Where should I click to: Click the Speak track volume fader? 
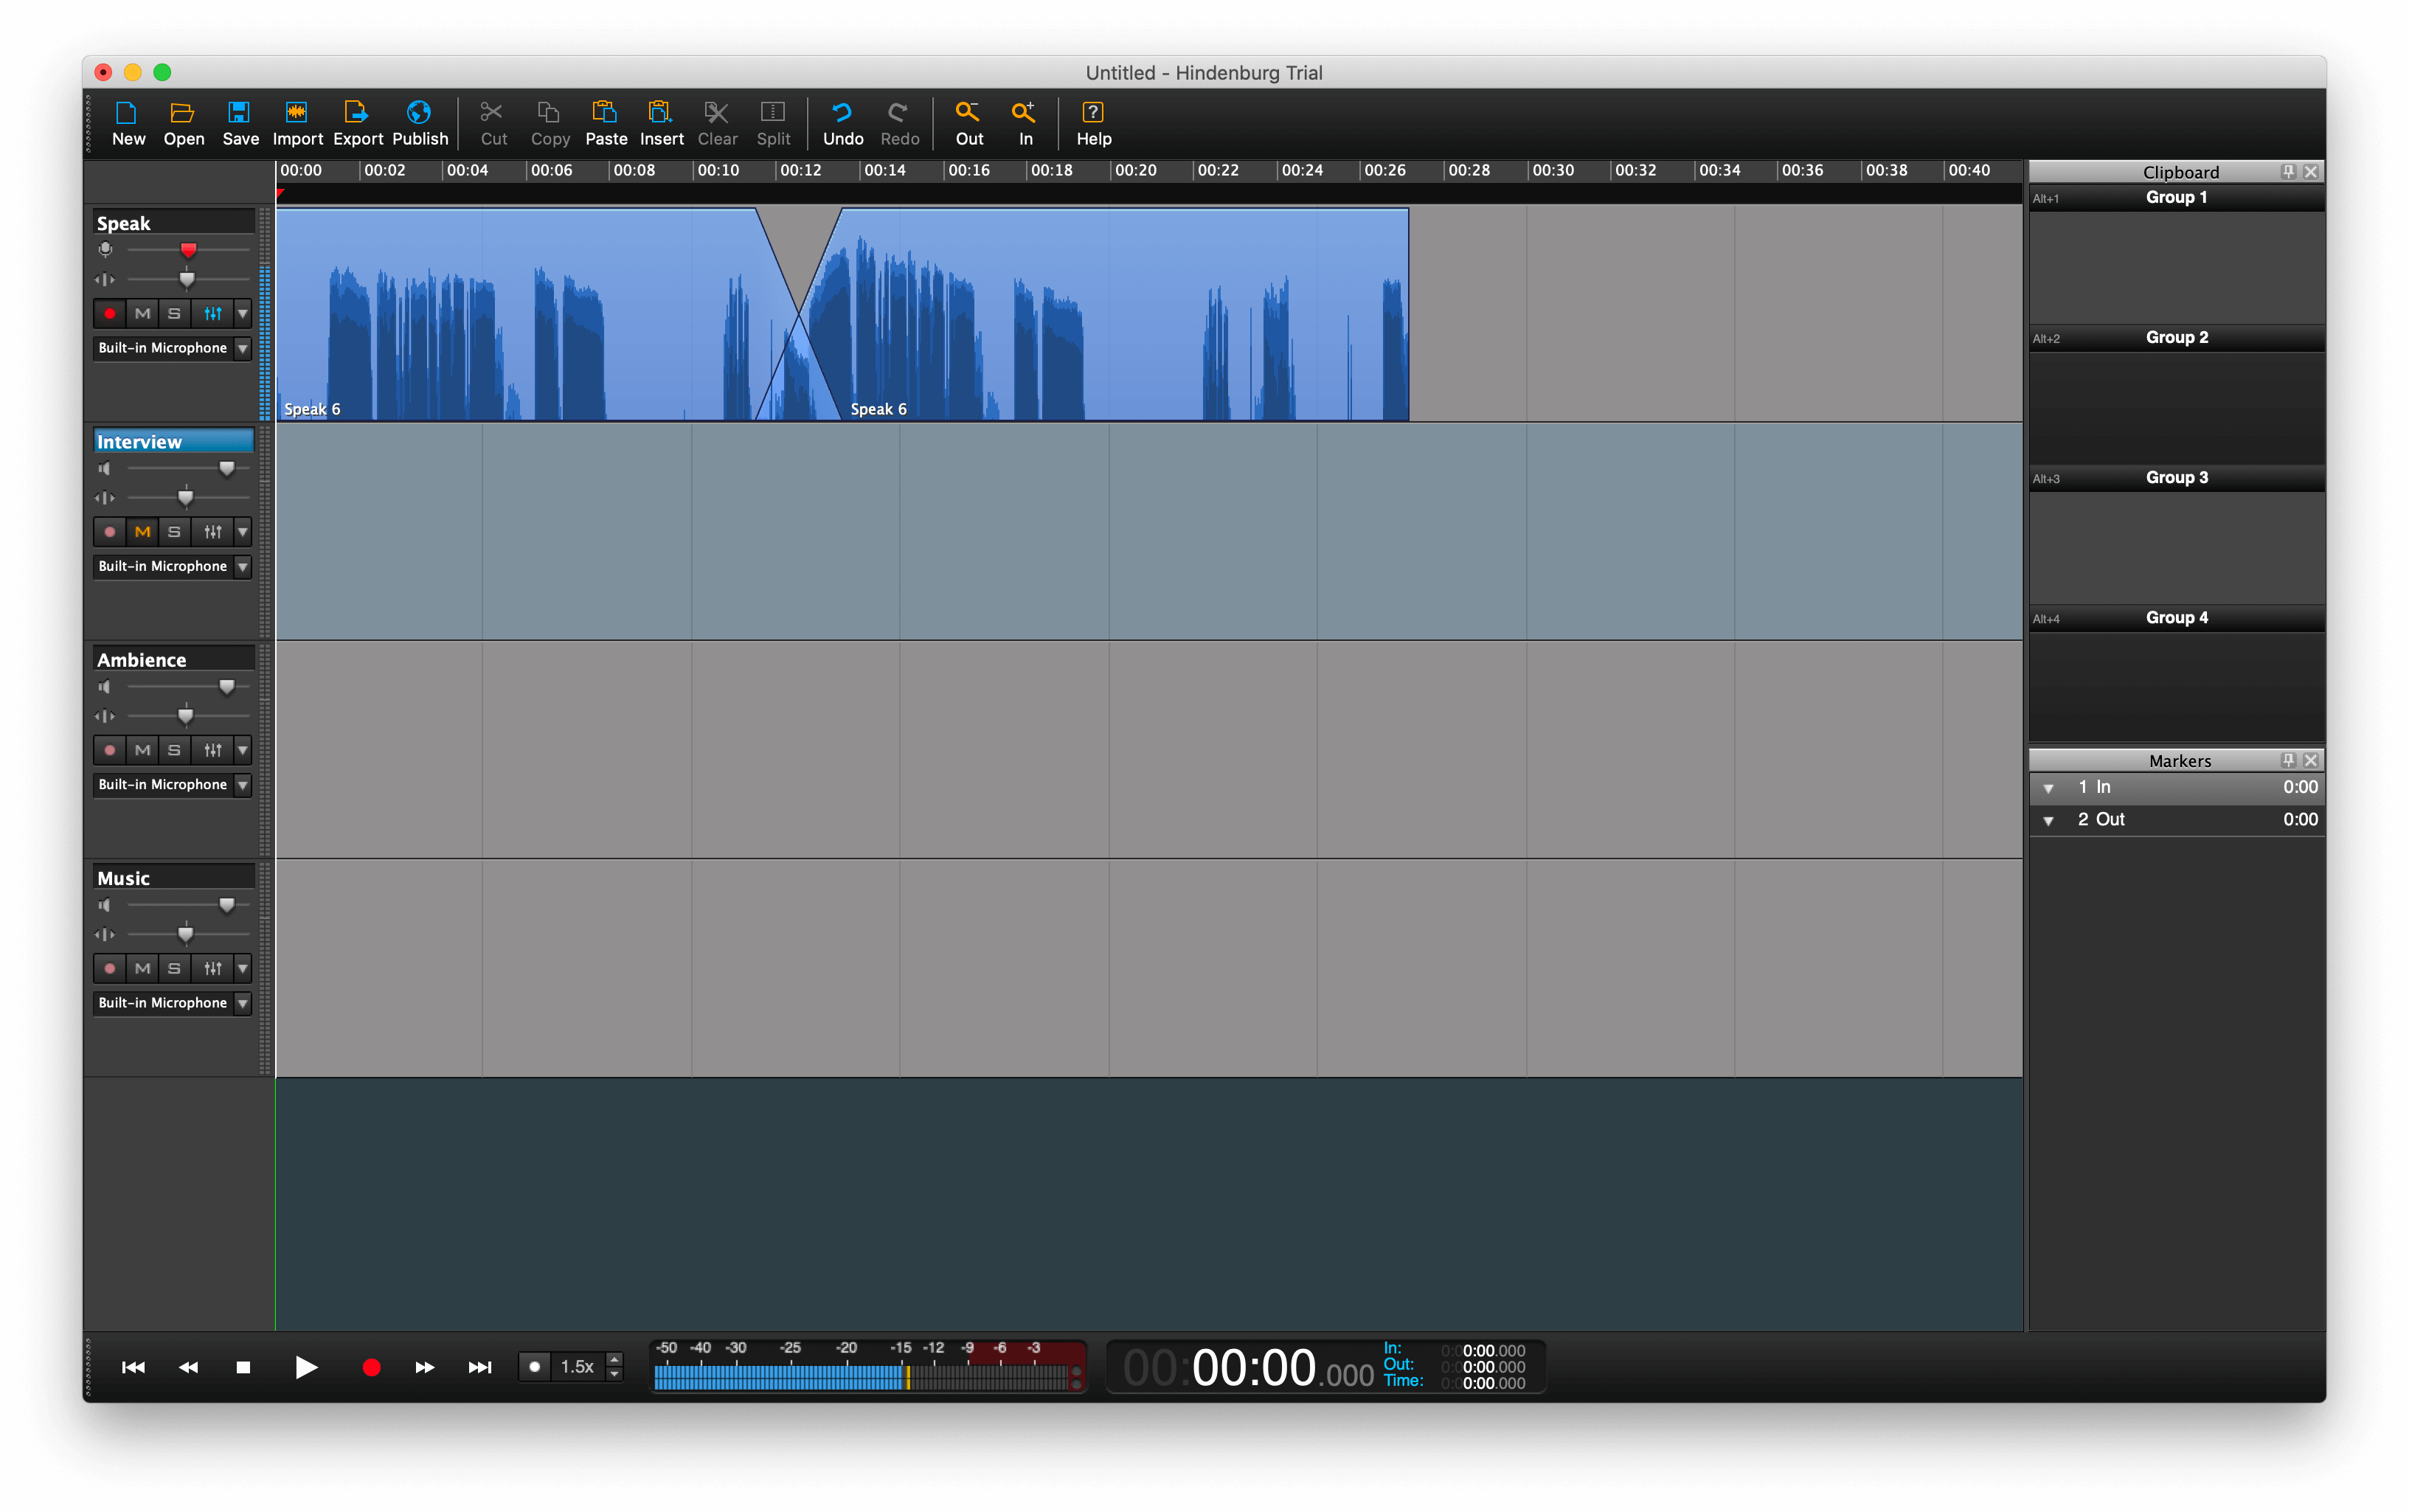(x=188, y=250)
